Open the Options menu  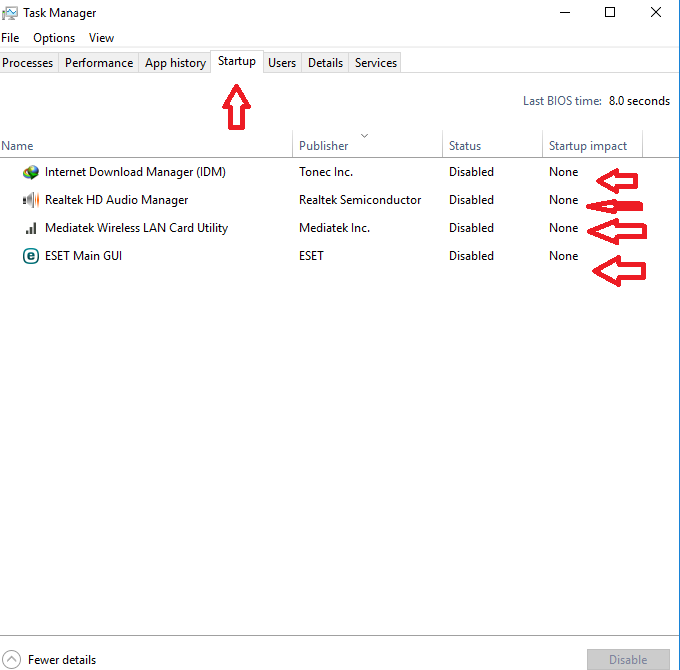[54, 38]
